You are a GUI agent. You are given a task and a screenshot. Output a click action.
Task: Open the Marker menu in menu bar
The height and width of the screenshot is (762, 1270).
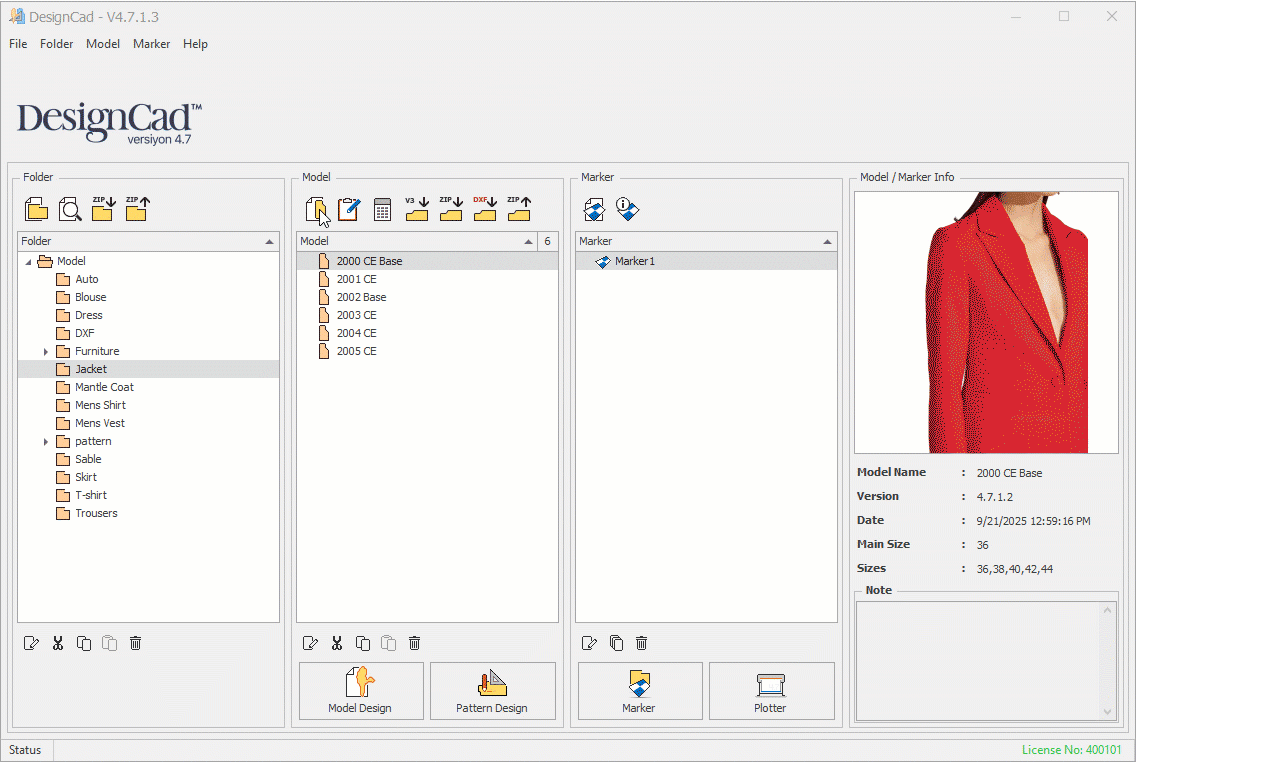pyautogui.click(x=151, y=44)
